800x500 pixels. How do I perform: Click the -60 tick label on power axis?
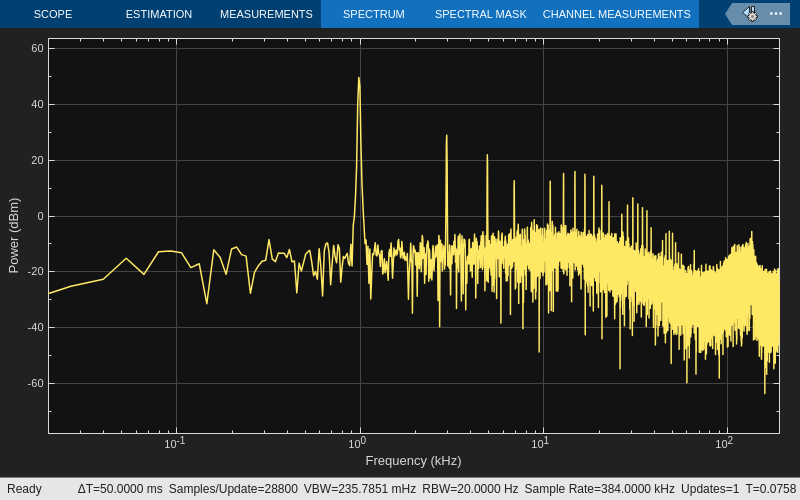[x=35, y=383]
